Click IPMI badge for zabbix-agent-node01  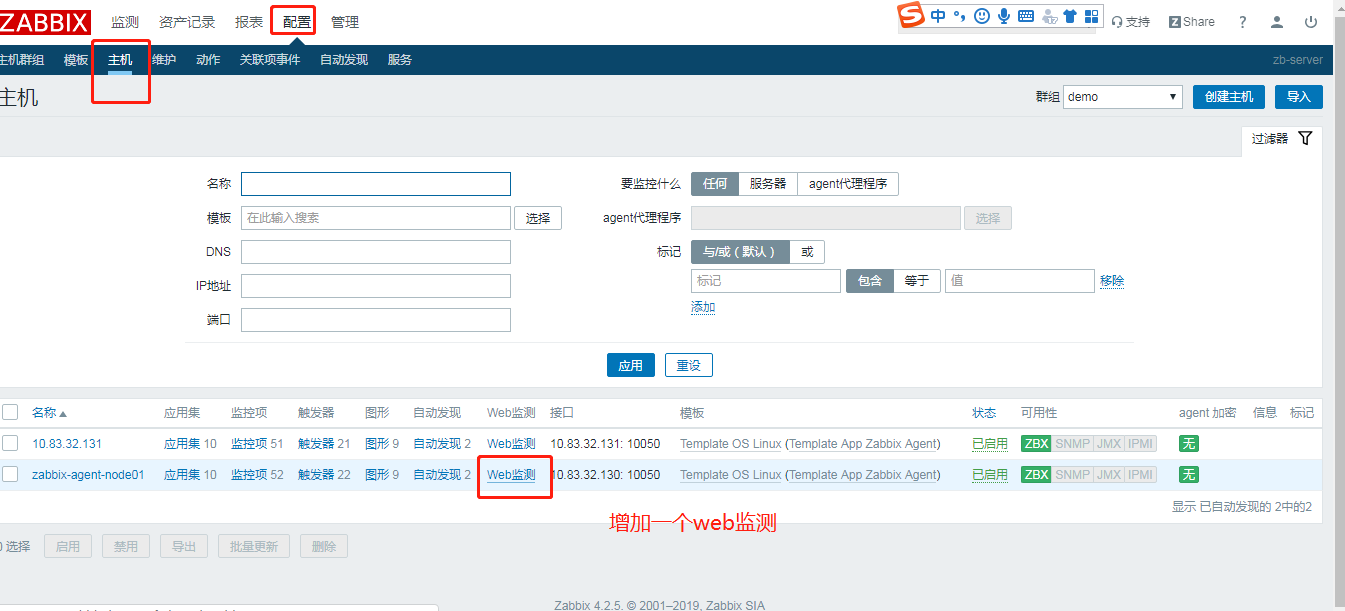1141,475
